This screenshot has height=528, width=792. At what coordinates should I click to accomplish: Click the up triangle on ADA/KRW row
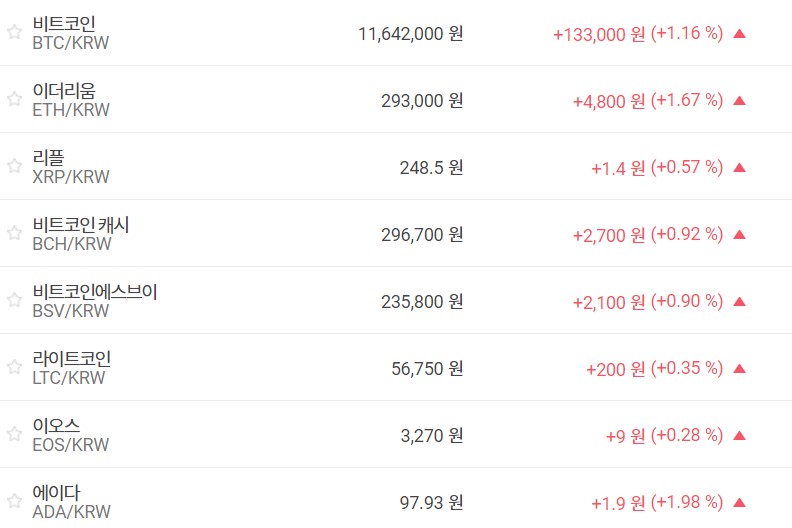[x=740, y=502]
